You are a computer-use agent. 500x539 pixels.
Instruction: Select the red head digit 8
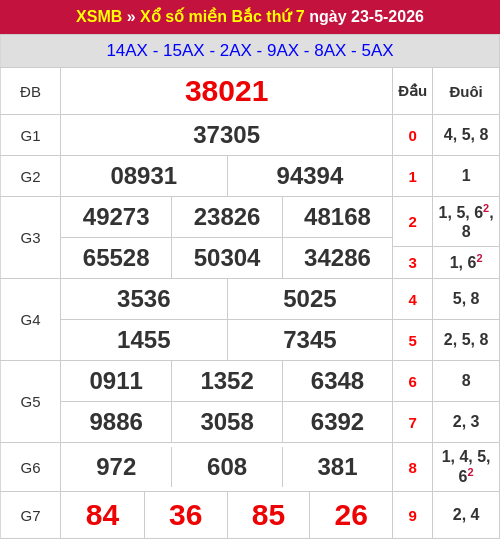(x=412, y=468)
